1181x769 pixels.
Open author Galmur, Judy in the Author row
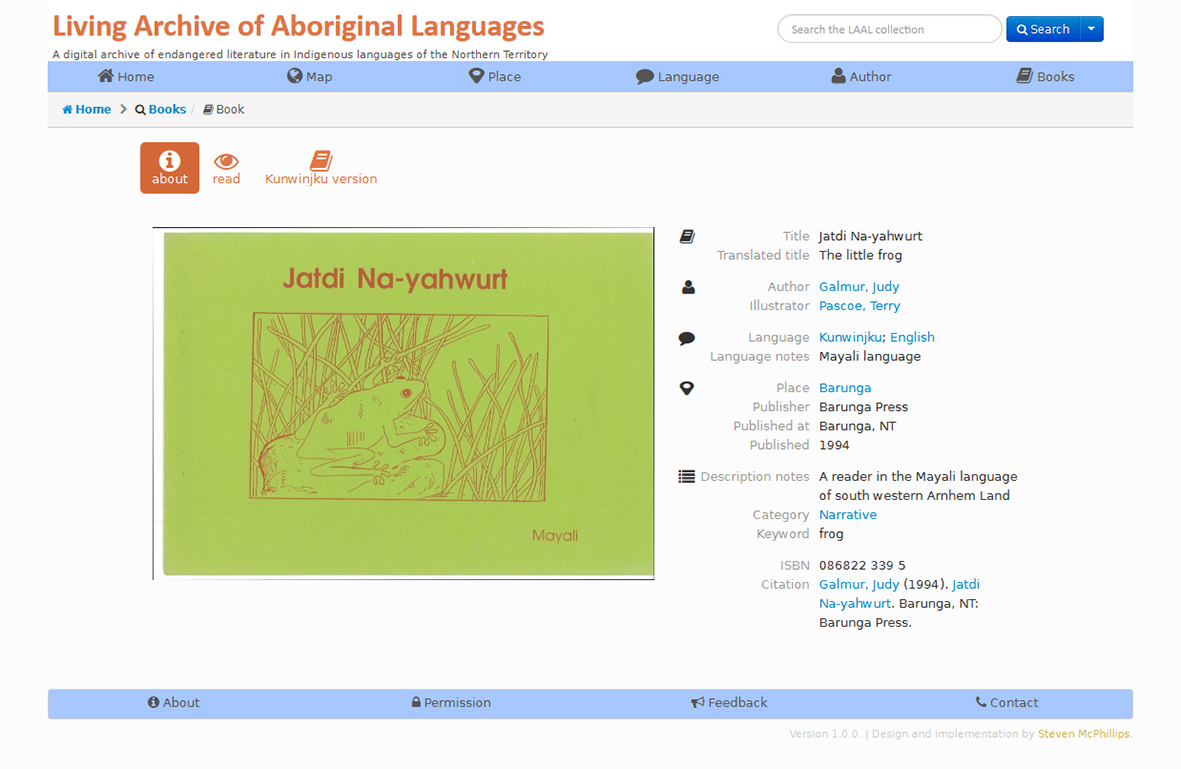[x=859, y=286]
